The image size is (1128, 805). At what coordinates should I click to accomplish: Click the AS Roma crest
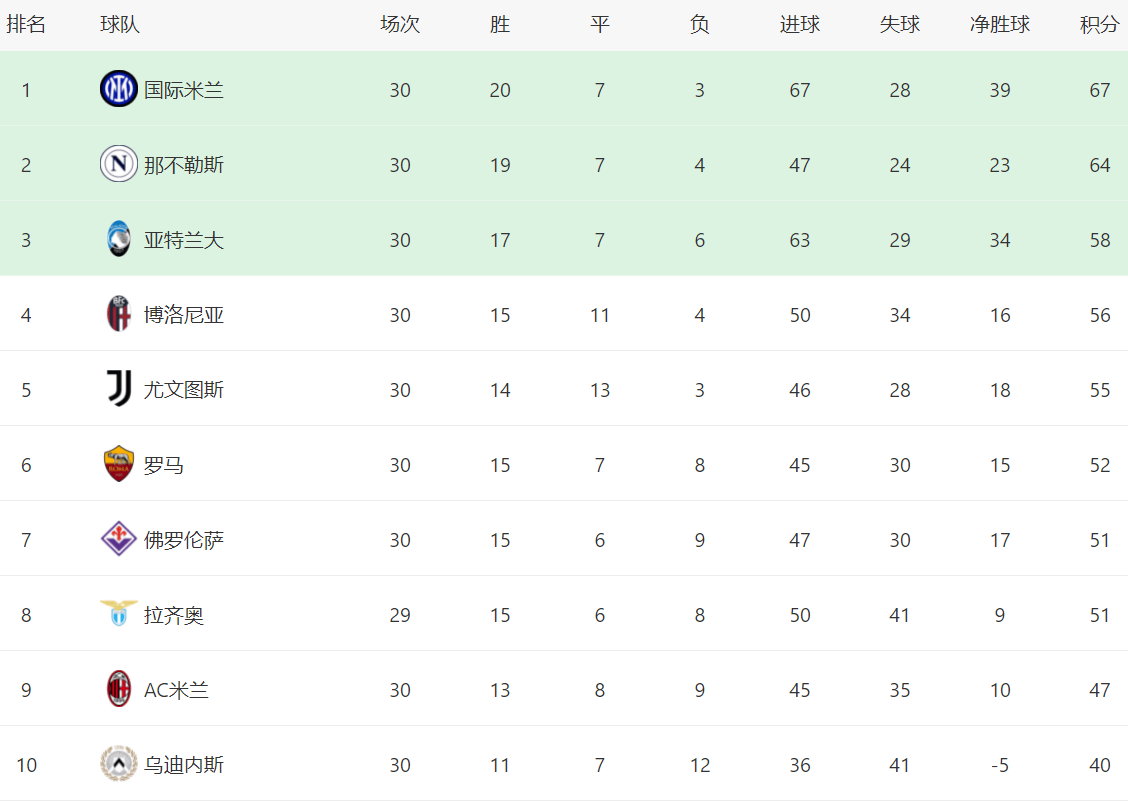pos(119,465)
